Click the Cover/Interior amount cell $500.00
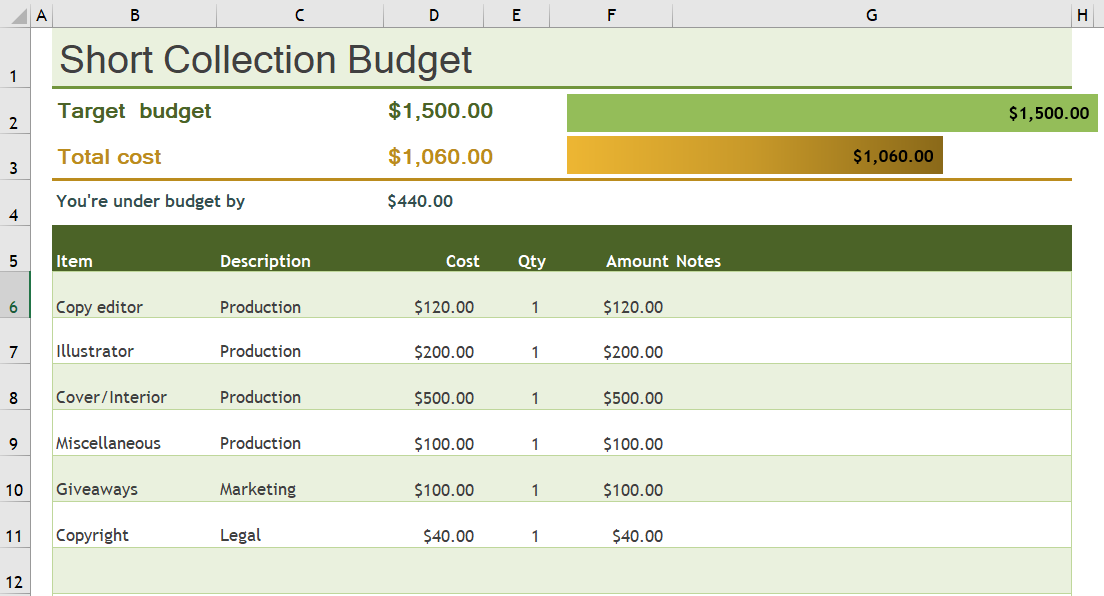 tap(632, 398)
